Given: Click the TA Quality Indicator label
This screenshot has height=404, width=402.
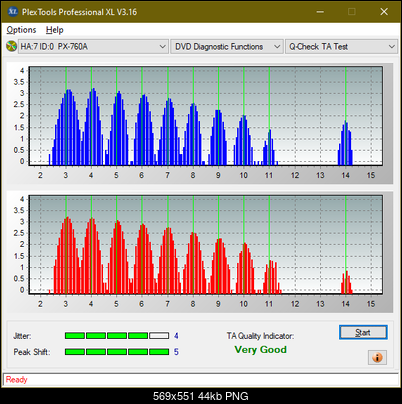Looking at the screenshot, I should [x=260, y=336].
